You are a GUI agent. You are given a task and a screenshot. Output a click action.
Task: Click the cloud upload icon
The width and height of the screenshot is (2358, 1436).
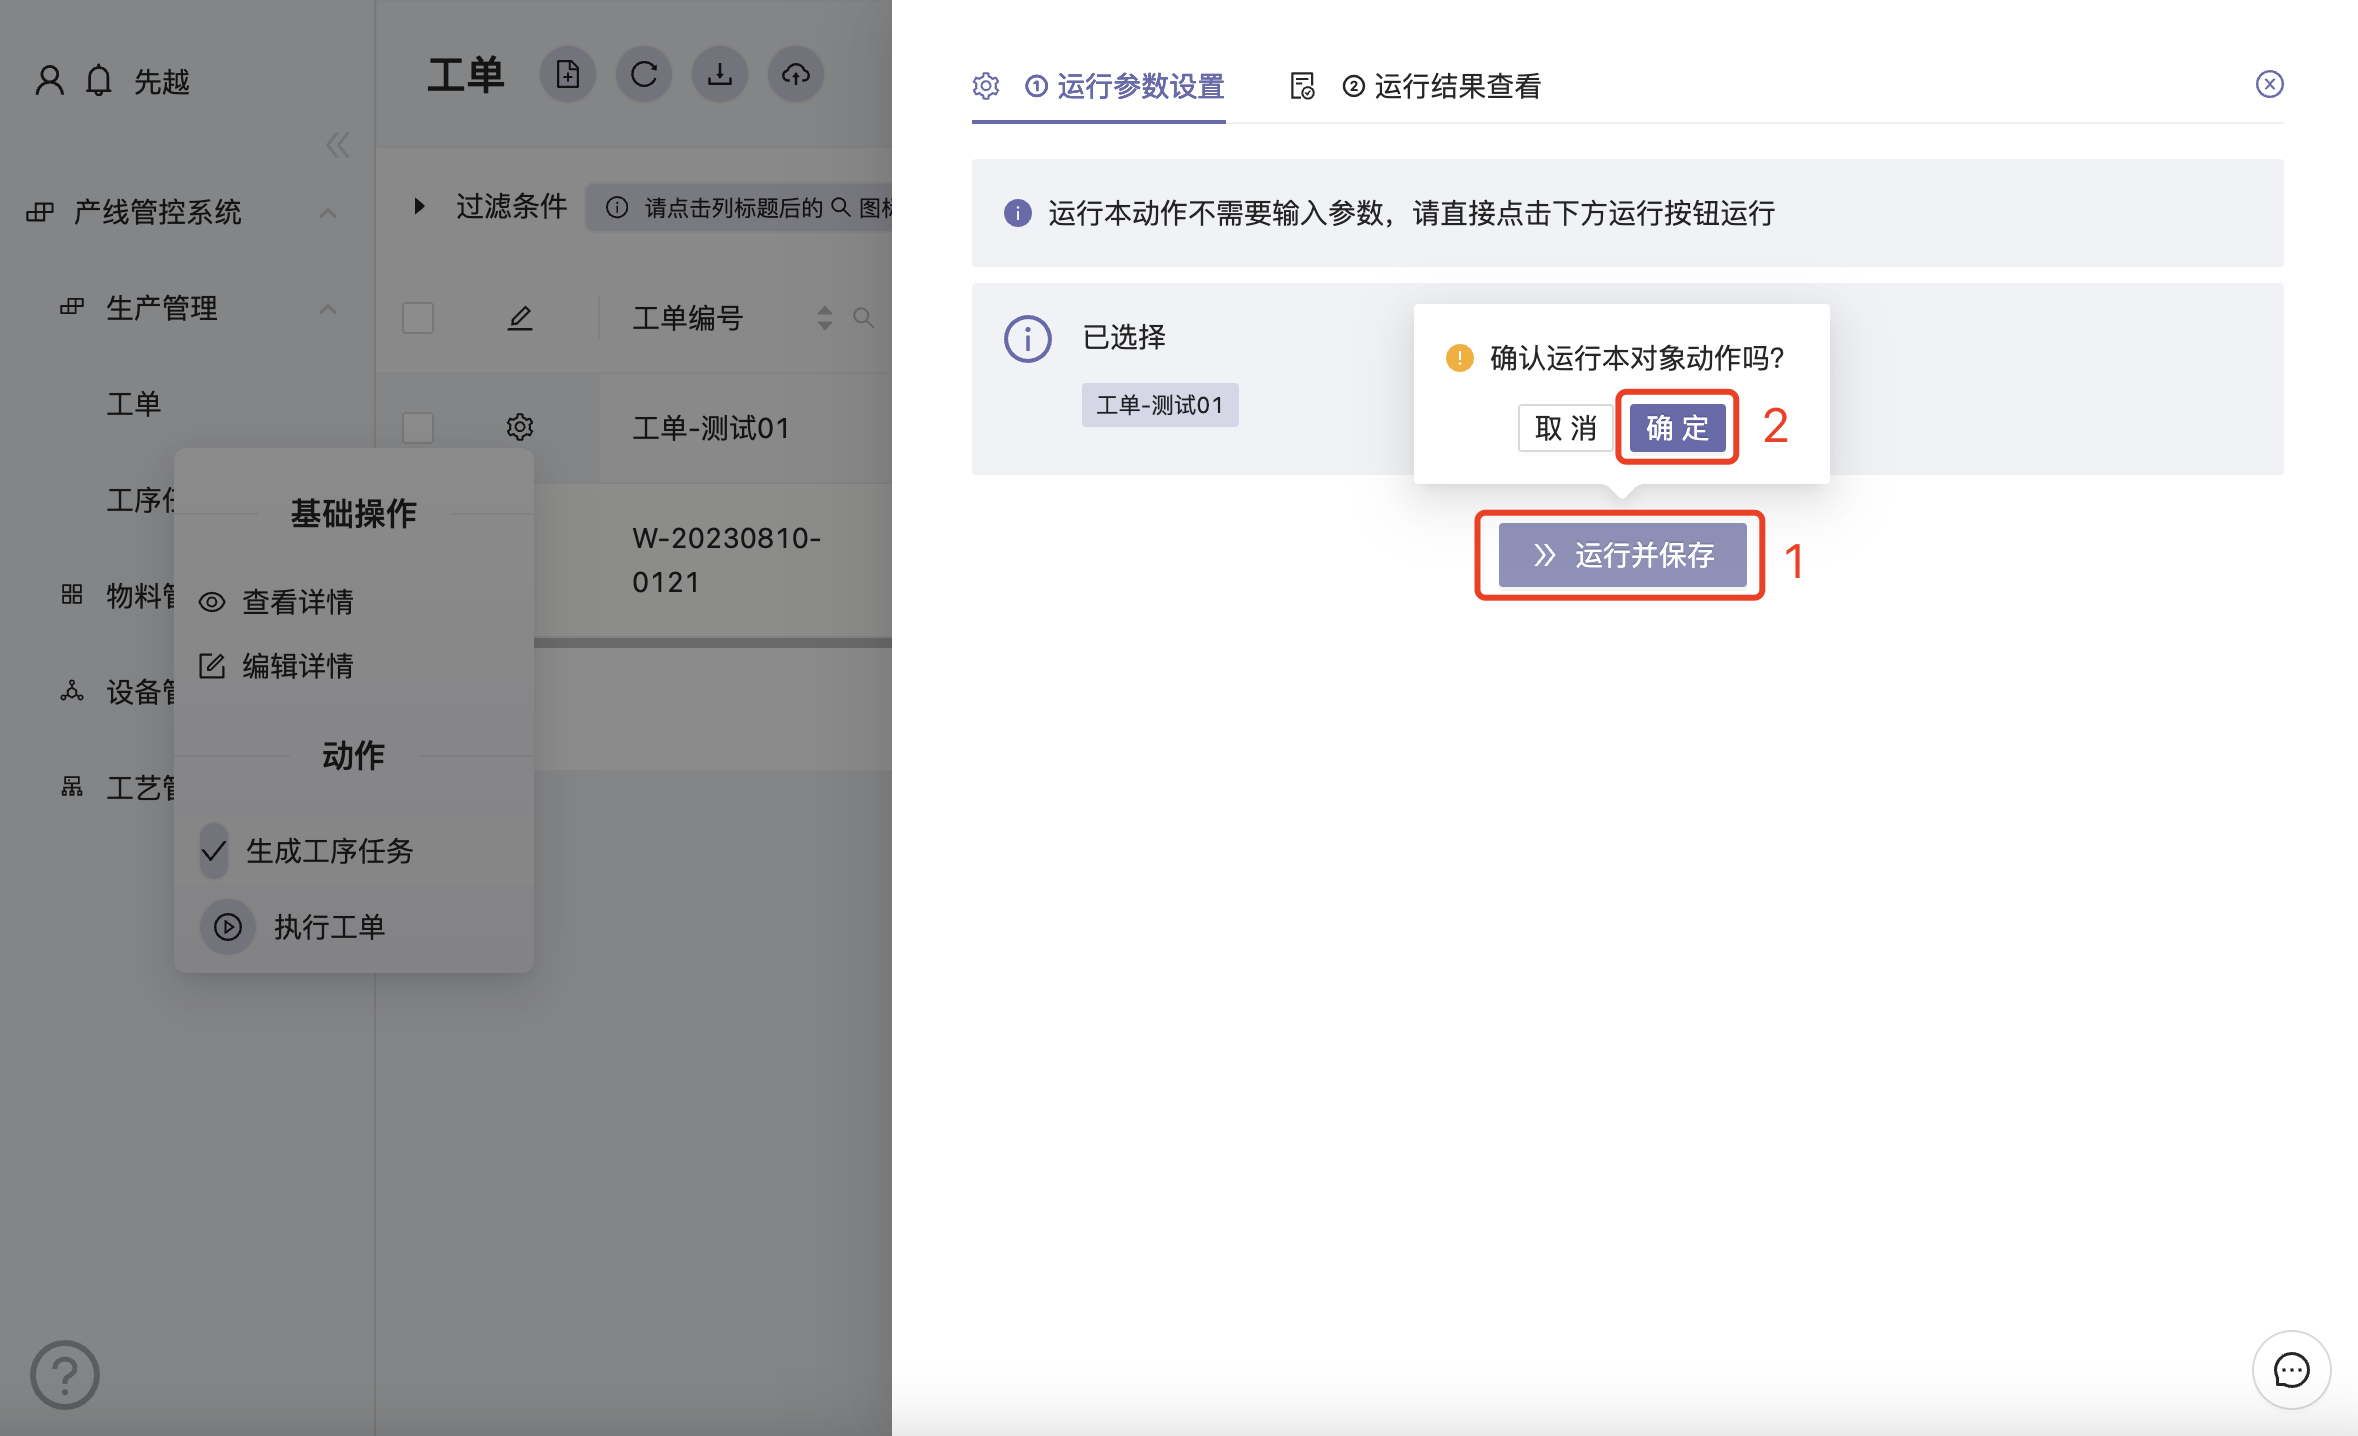click(x=795, y=75)
